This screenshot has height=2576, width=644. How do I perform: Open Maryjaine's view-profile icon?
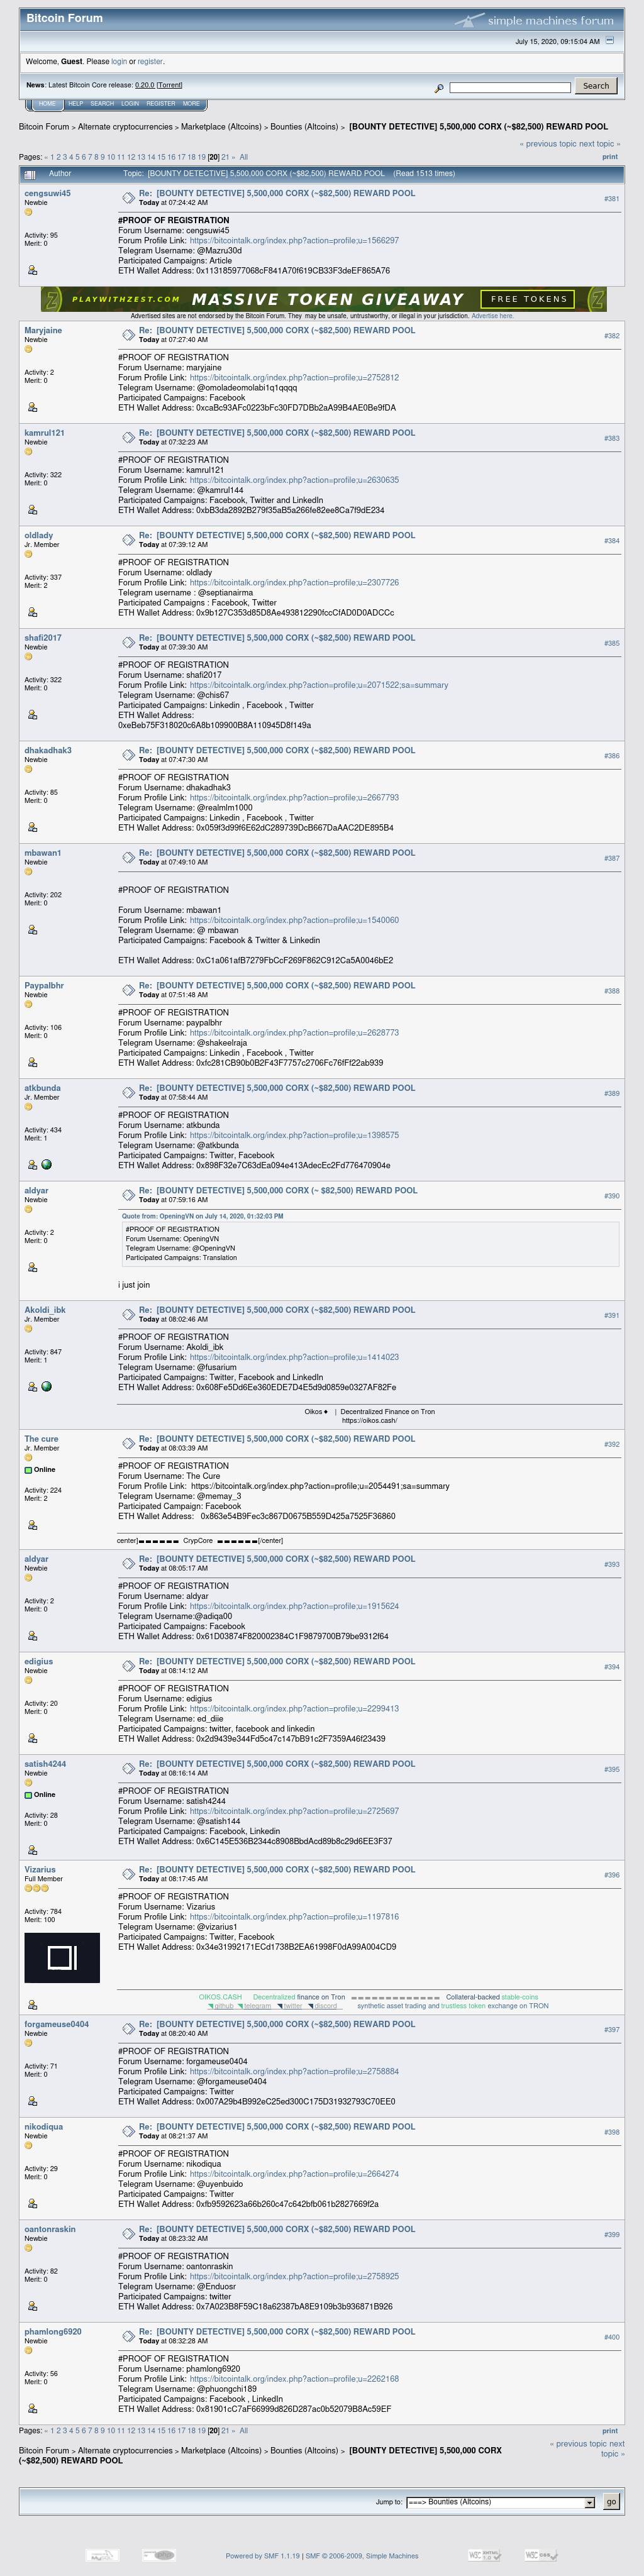pyautogui.click(x=32, y=407)
